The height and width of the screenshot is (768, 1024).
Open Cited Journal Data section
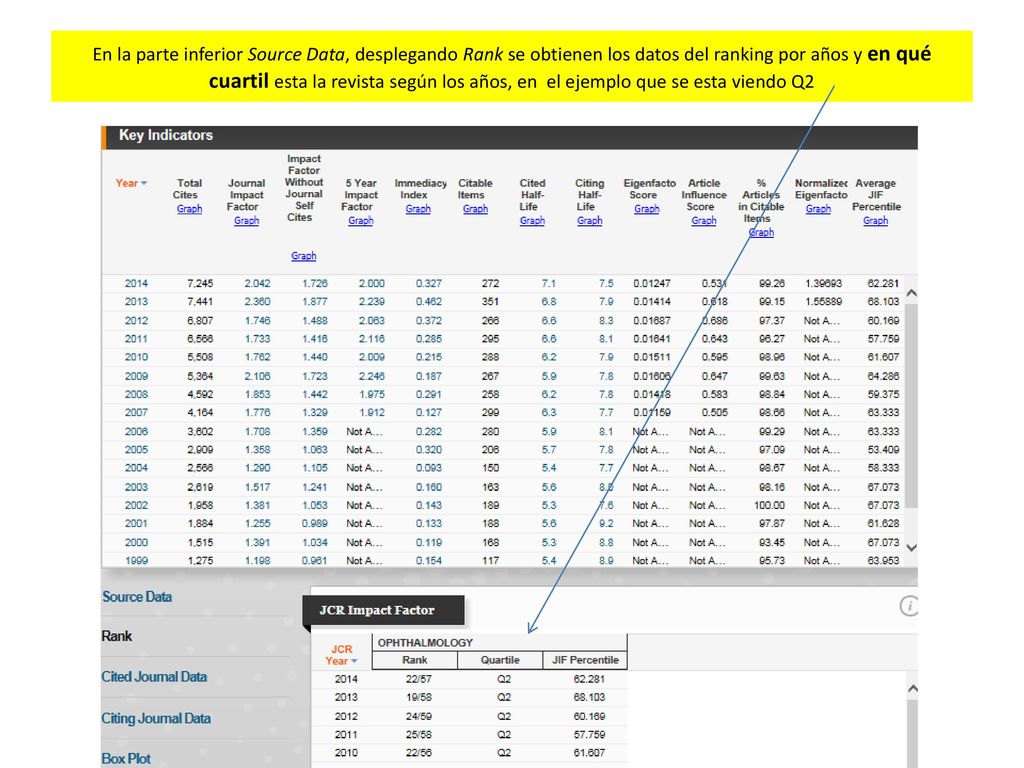pos(154,677)
